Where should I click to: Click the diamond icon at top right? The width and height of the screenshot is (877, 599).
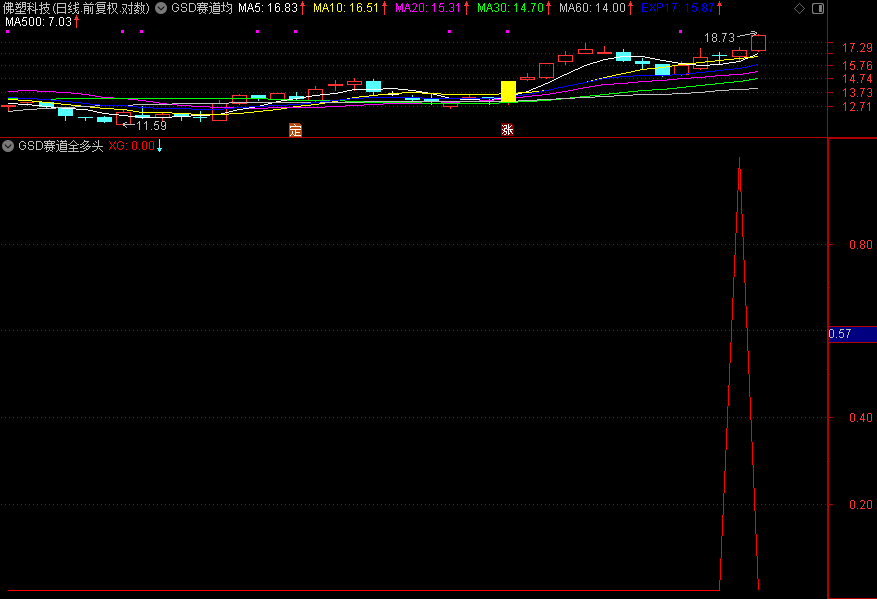pyautogui.click(x=796, y=8)
